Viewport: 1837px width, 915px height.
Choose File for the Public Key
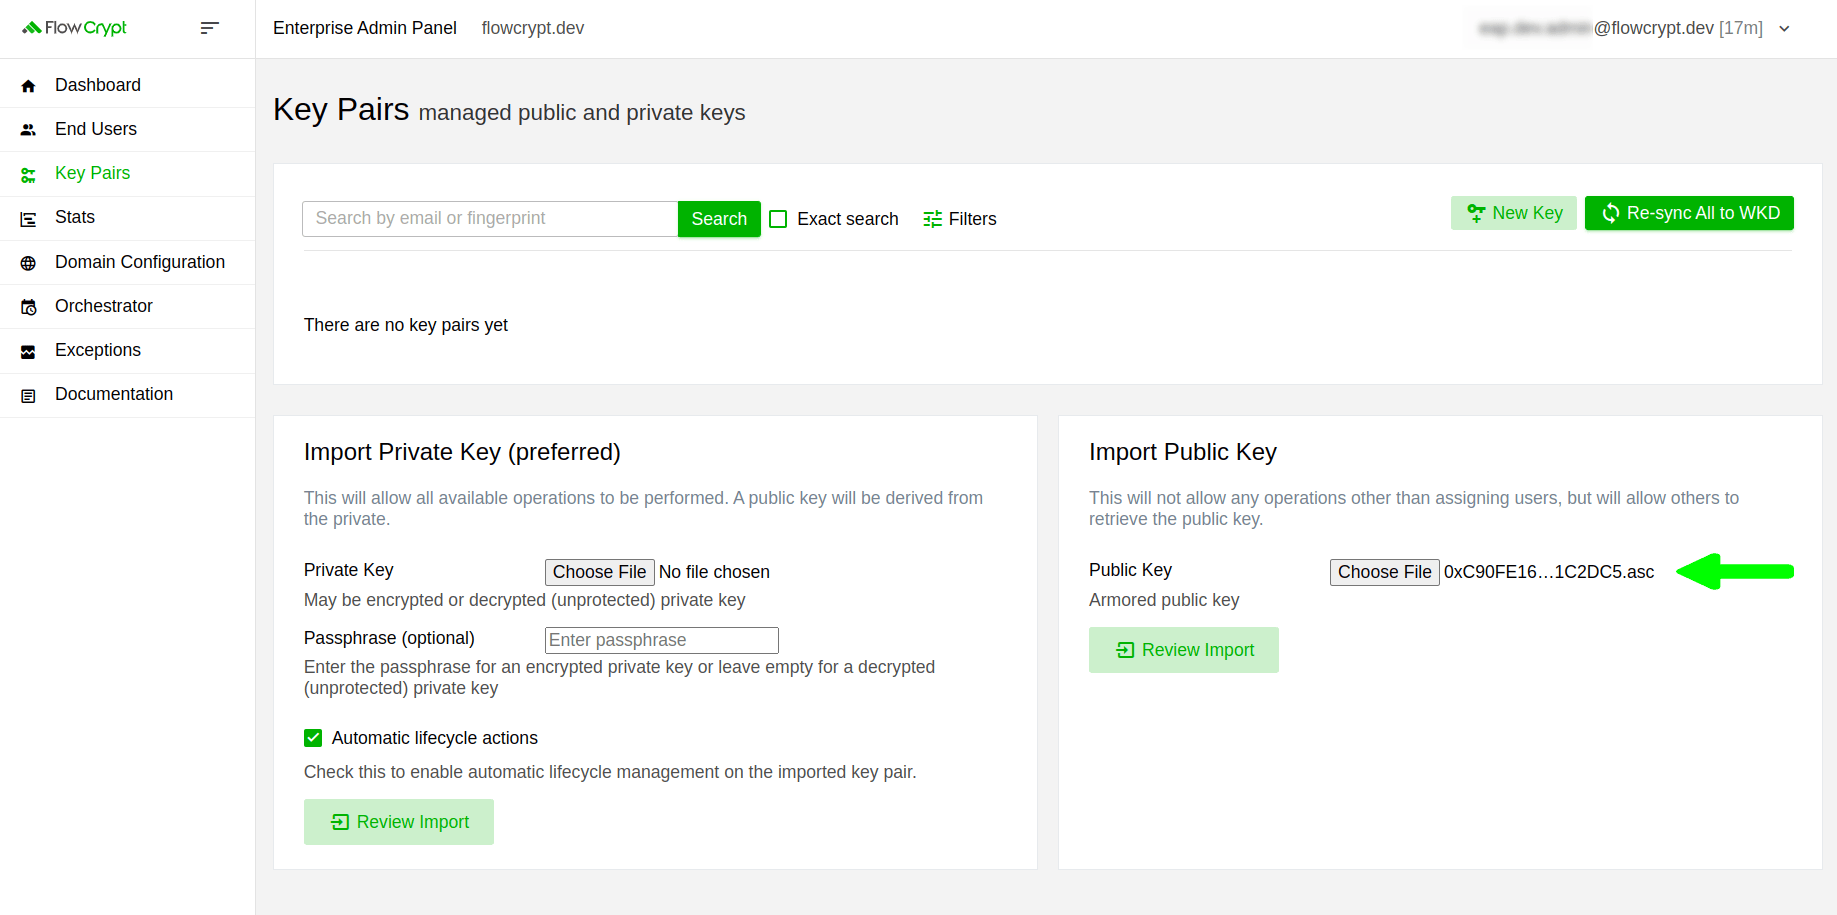pyautogui.click(x=1385, y=572)
